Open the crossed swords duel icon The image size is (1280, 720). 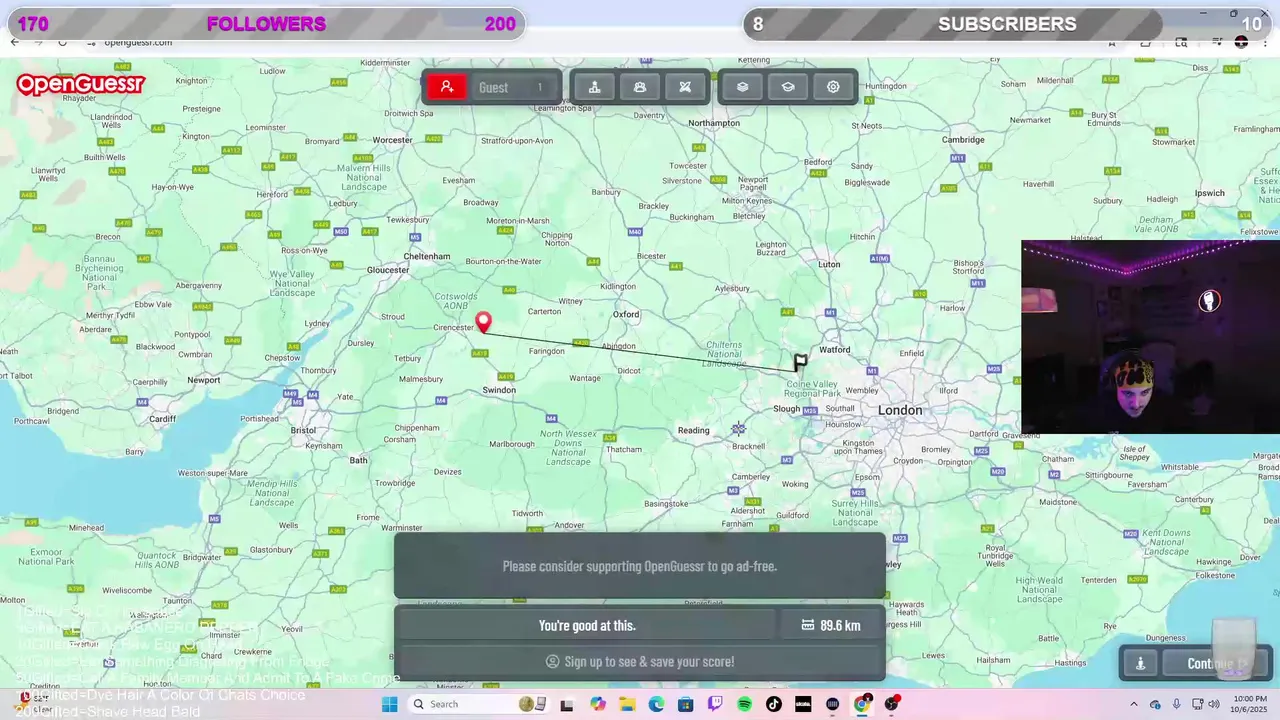685,87
